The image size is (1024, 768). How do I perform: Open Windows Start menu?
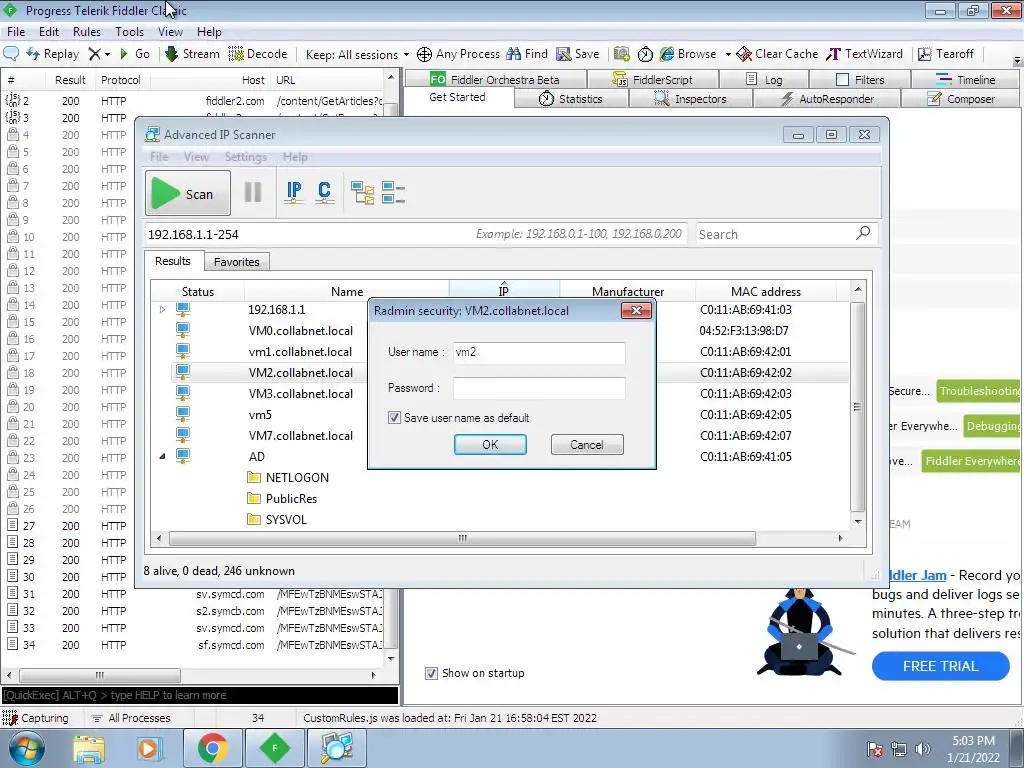tap(27, 748)
